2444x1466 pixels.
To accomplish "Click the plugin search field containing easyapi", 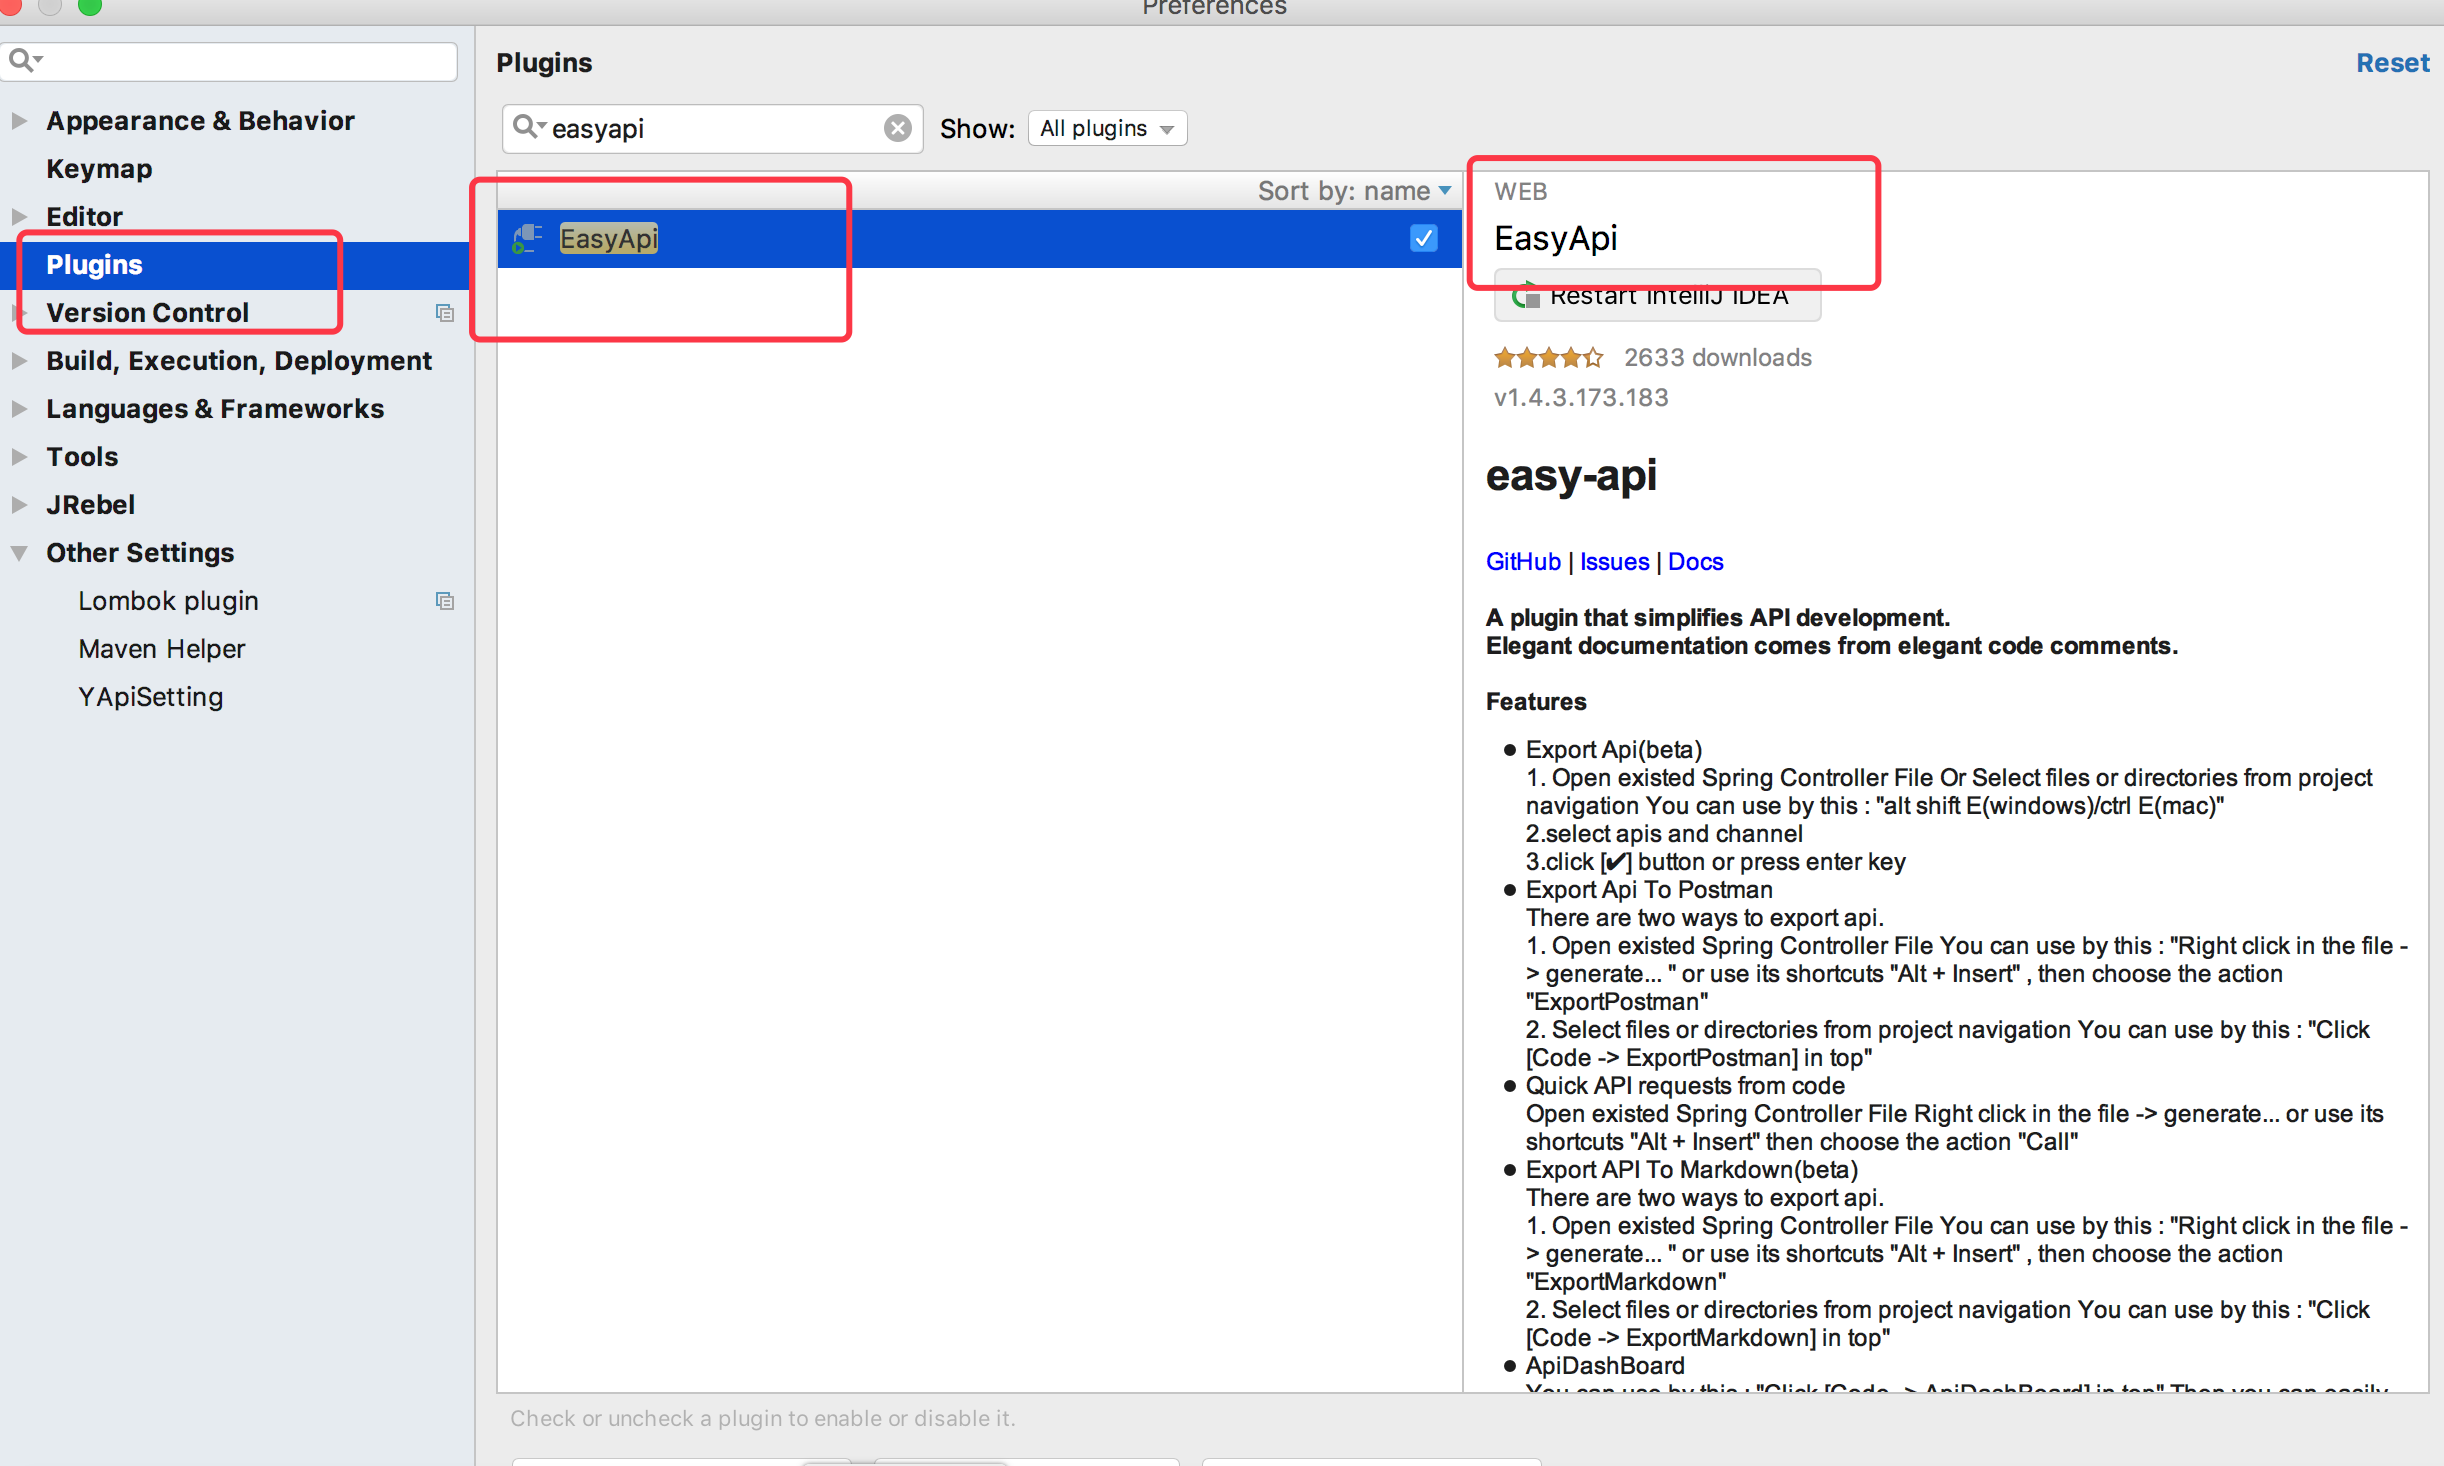I will (x=711, y=128).
